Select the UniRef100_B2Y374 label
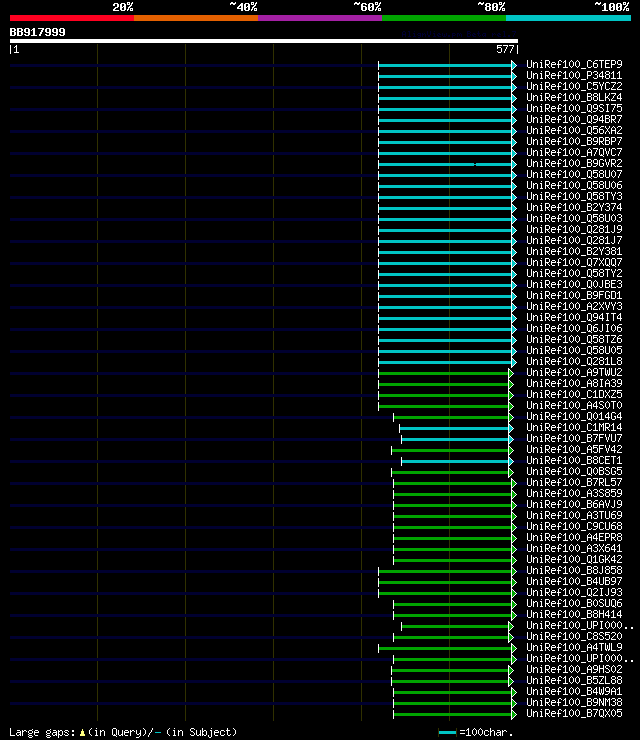This screenshot has height=740, width=640. click(574, 208)
